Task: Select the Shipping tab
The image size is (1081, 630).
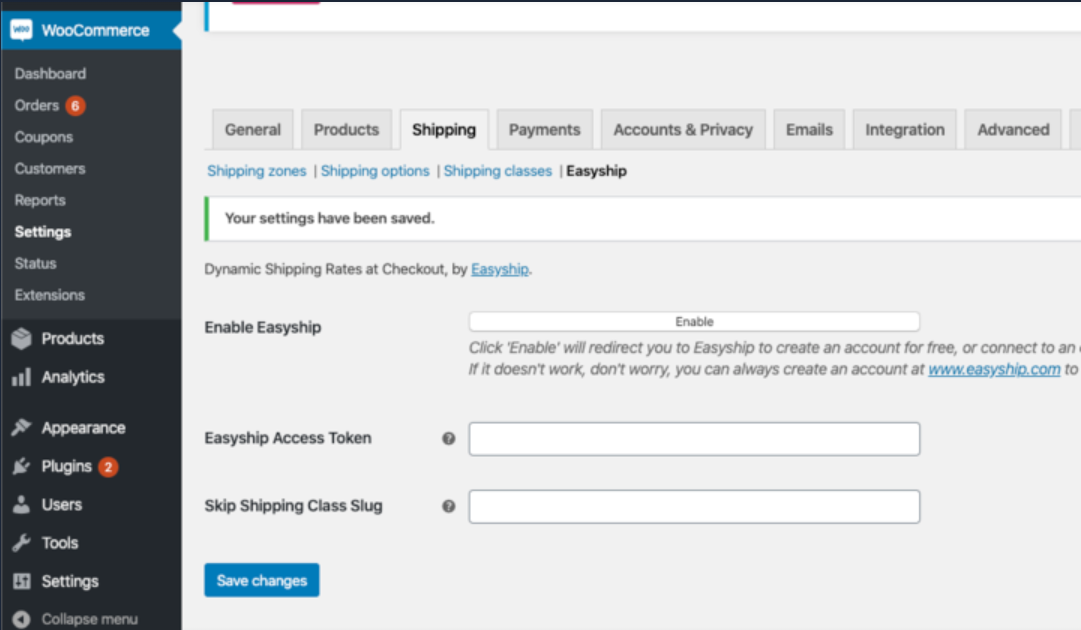Action: pos(444,129)
